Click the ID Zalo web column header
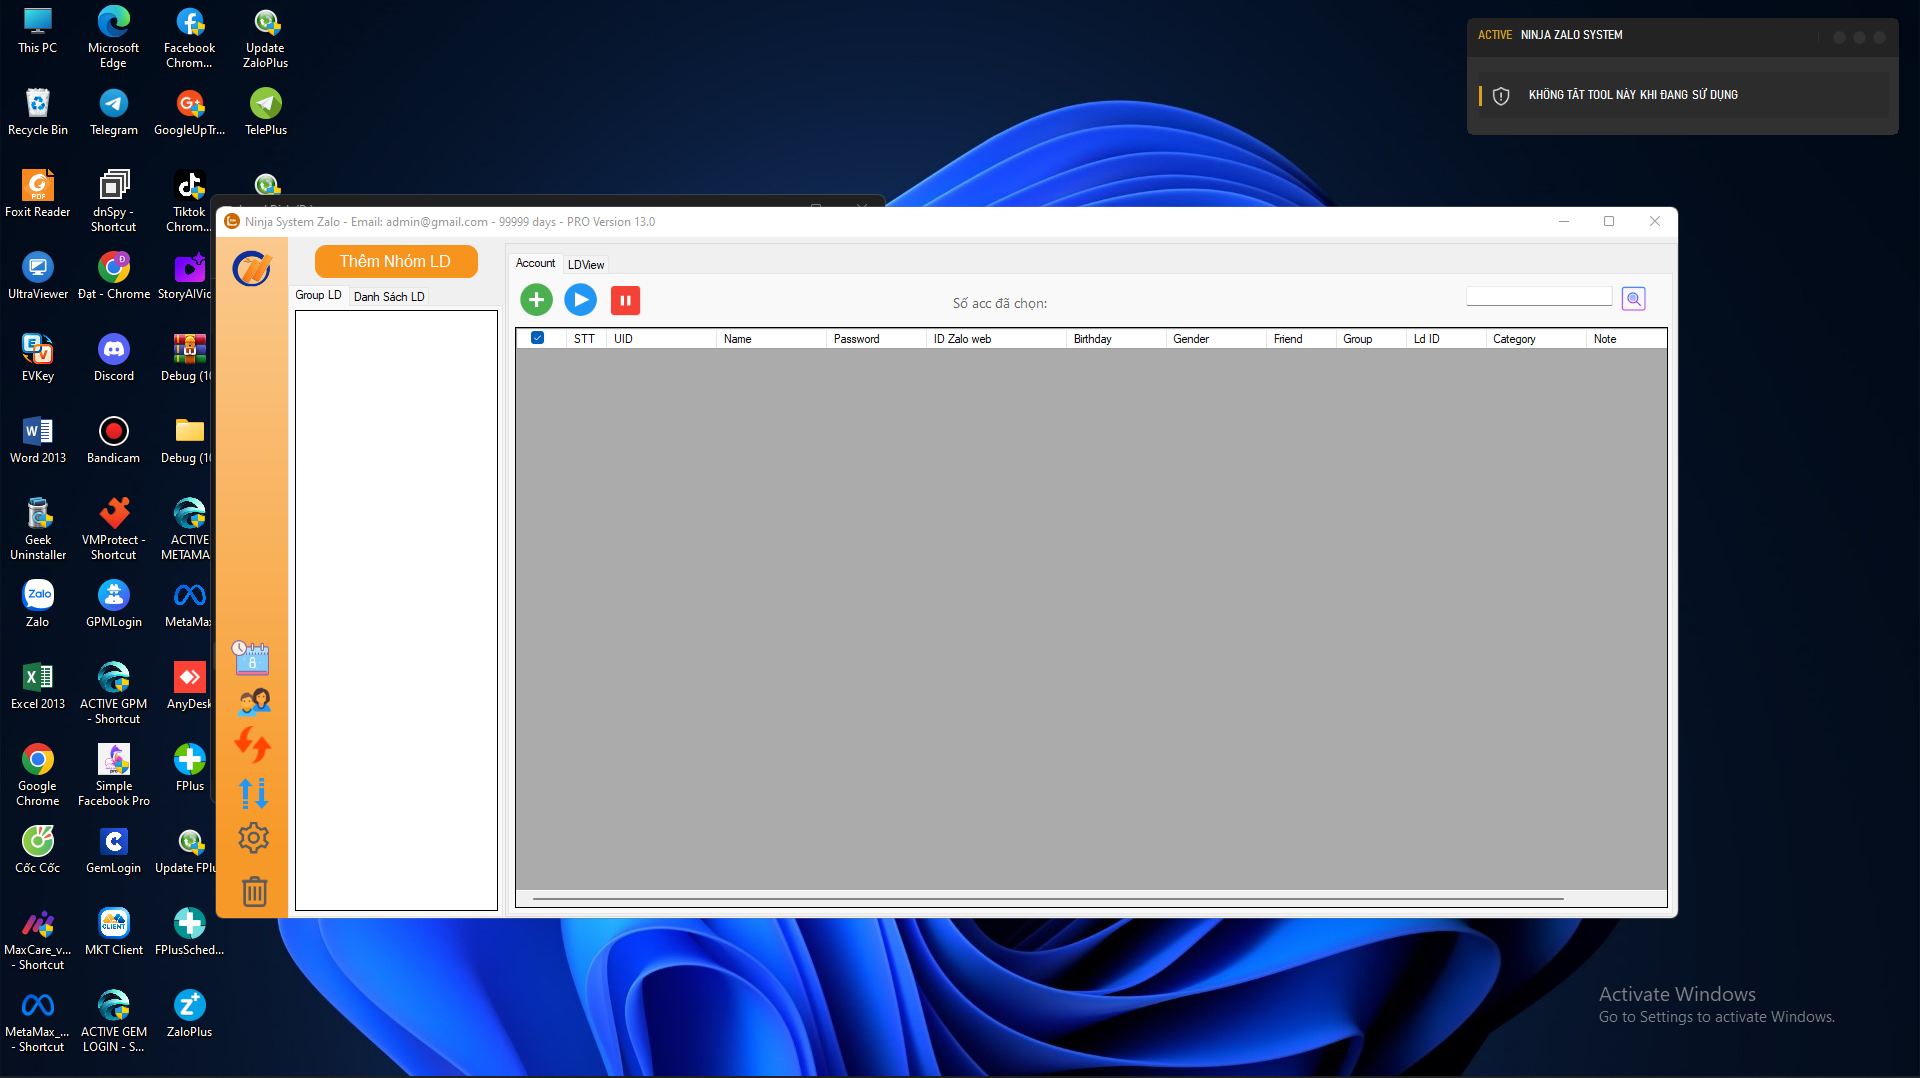 996,339
